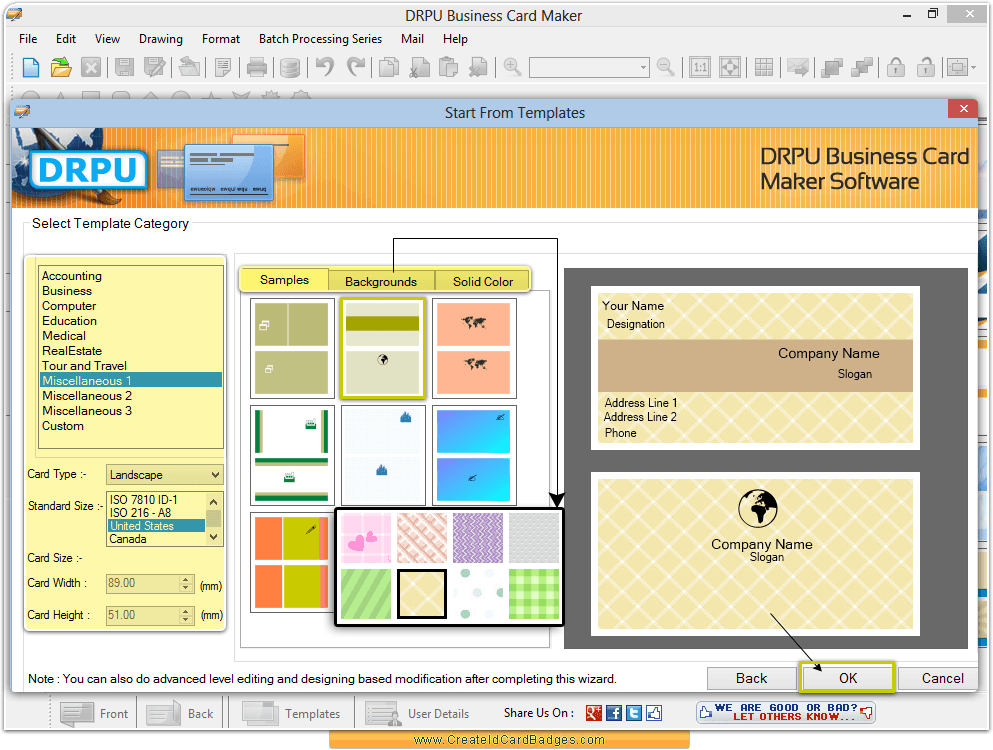Click the Templates button in bottom bar
Viewport: 993px width, 750px height.
tap(291, 714)
